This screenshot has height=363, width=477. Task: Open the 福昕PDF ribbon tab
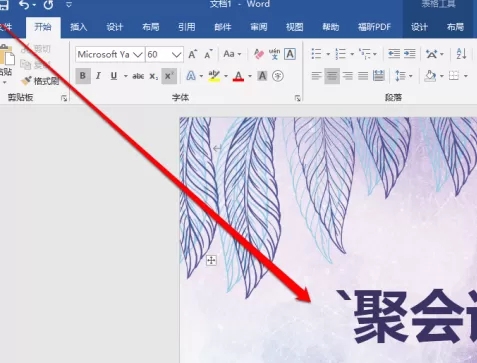374,27
